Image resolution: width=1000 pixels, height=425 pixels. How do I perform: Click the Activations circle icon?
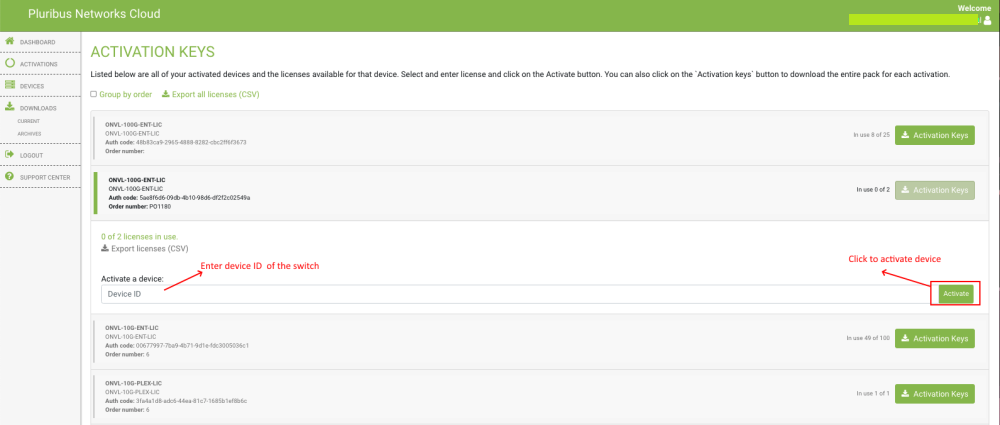pos(10,63)
